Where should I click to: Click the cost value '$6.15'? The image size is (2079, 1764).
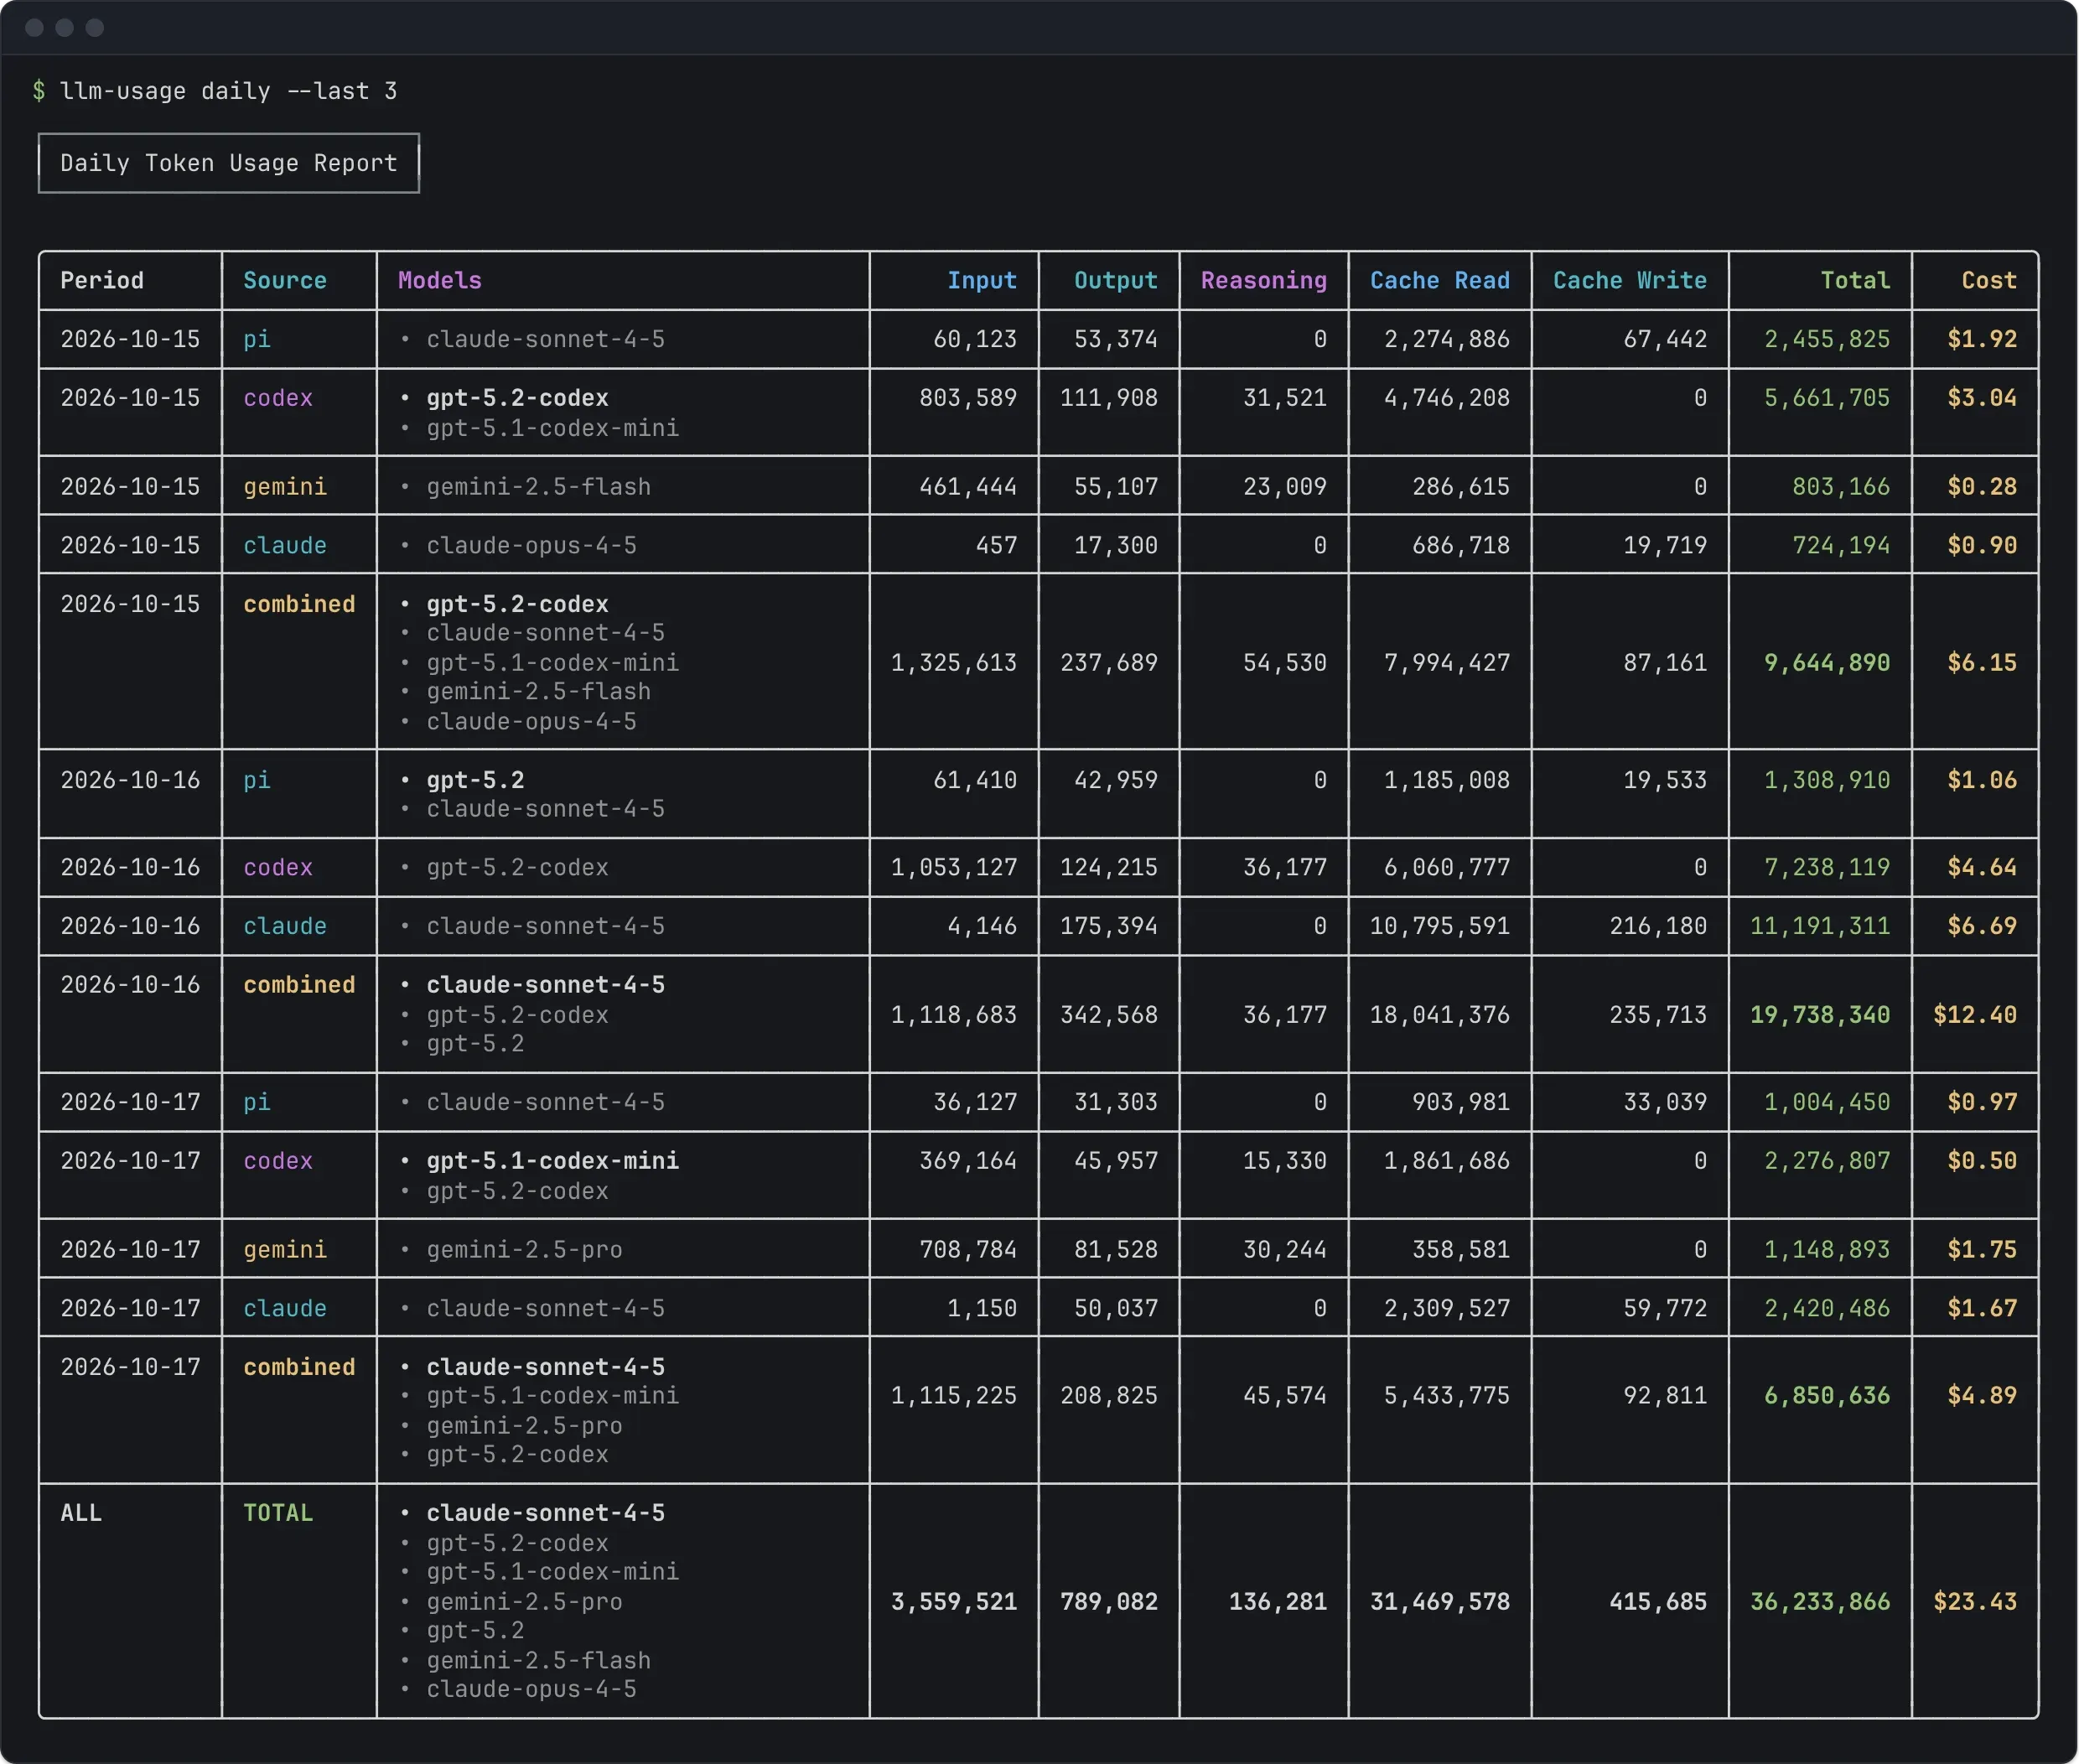click(x=1982, y=663)
